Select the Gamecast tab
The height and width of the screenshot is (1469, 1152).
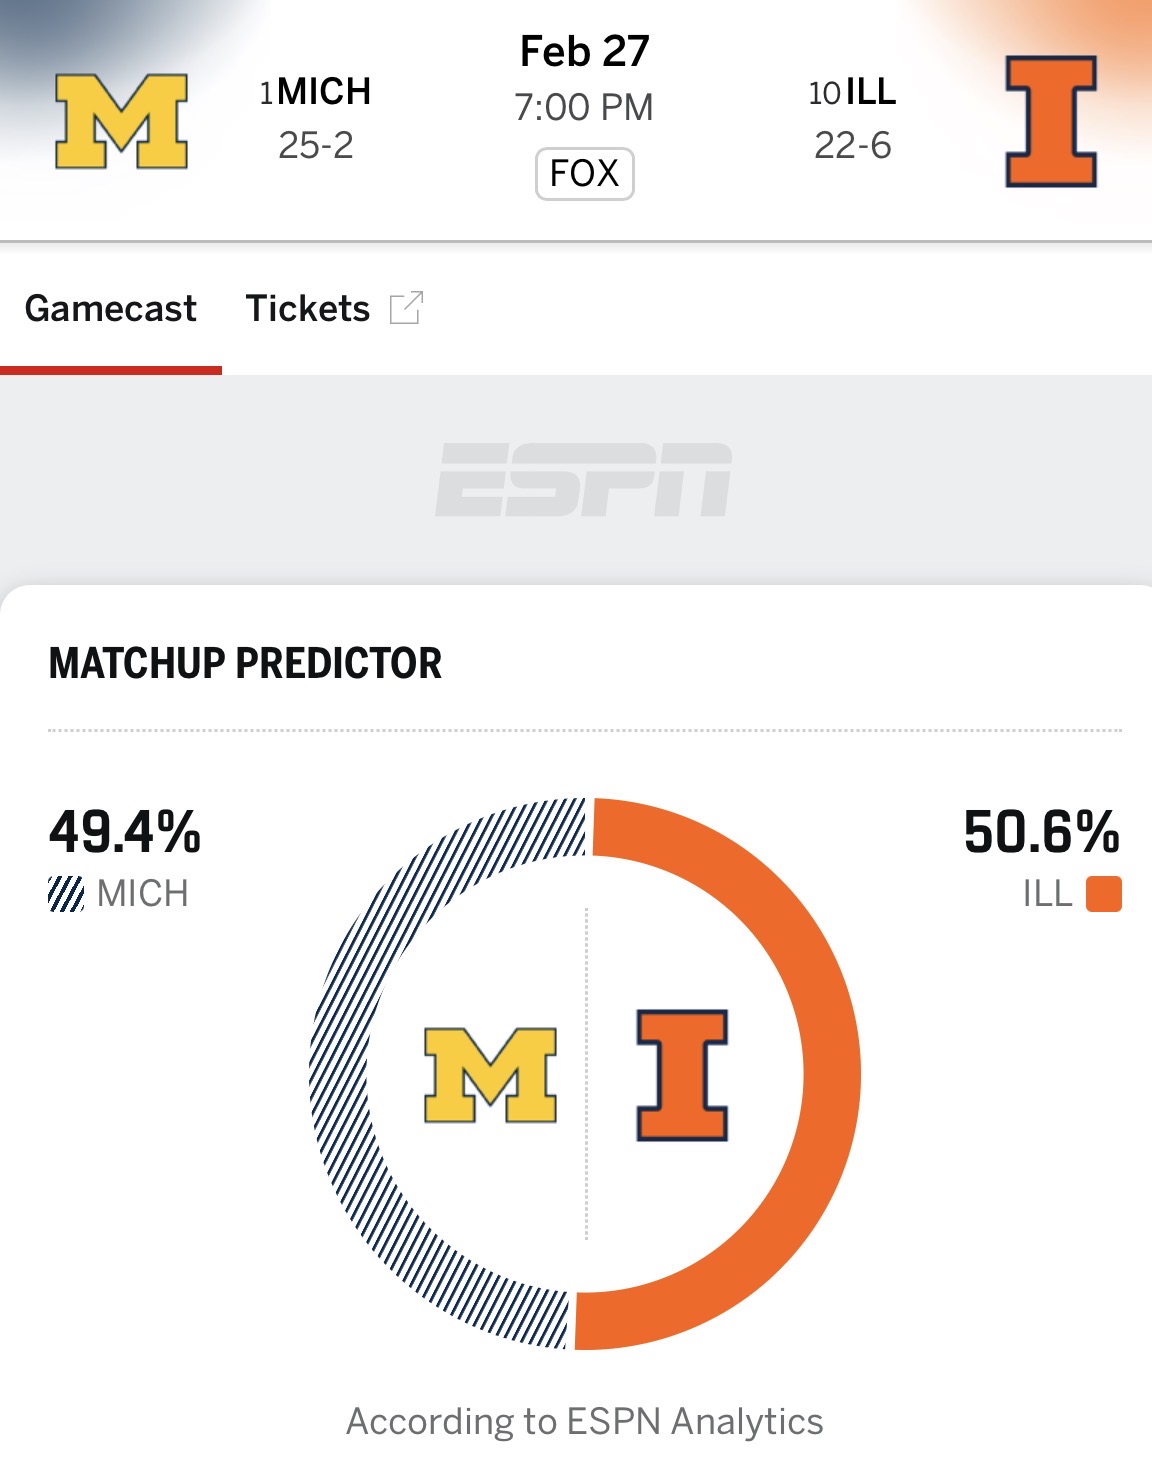(111, 308)
